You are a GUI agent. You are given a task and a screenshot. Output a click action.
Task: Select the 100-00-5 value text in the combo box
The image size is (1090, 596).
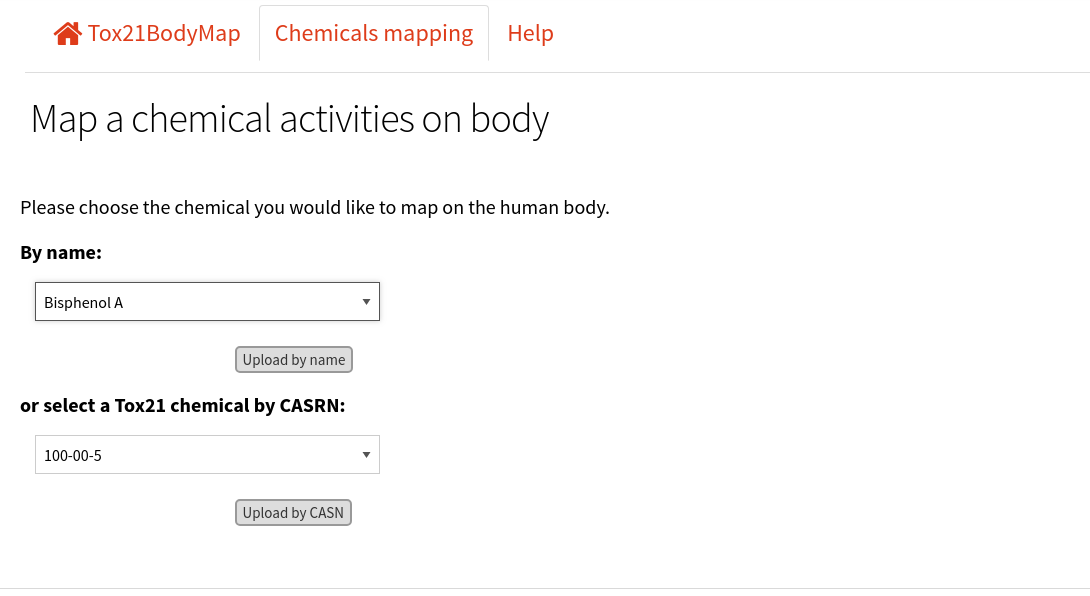(73, 456)
